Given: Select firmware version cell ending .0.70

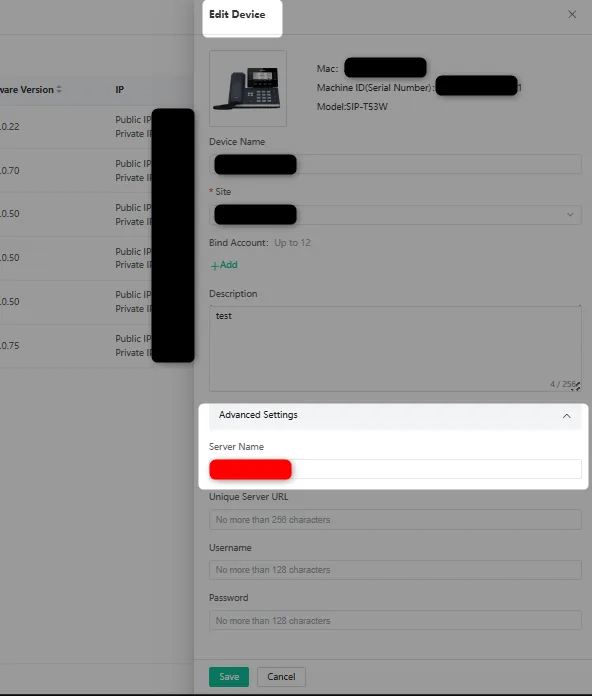Looking at the screenshot, I should tap(10, 170).
